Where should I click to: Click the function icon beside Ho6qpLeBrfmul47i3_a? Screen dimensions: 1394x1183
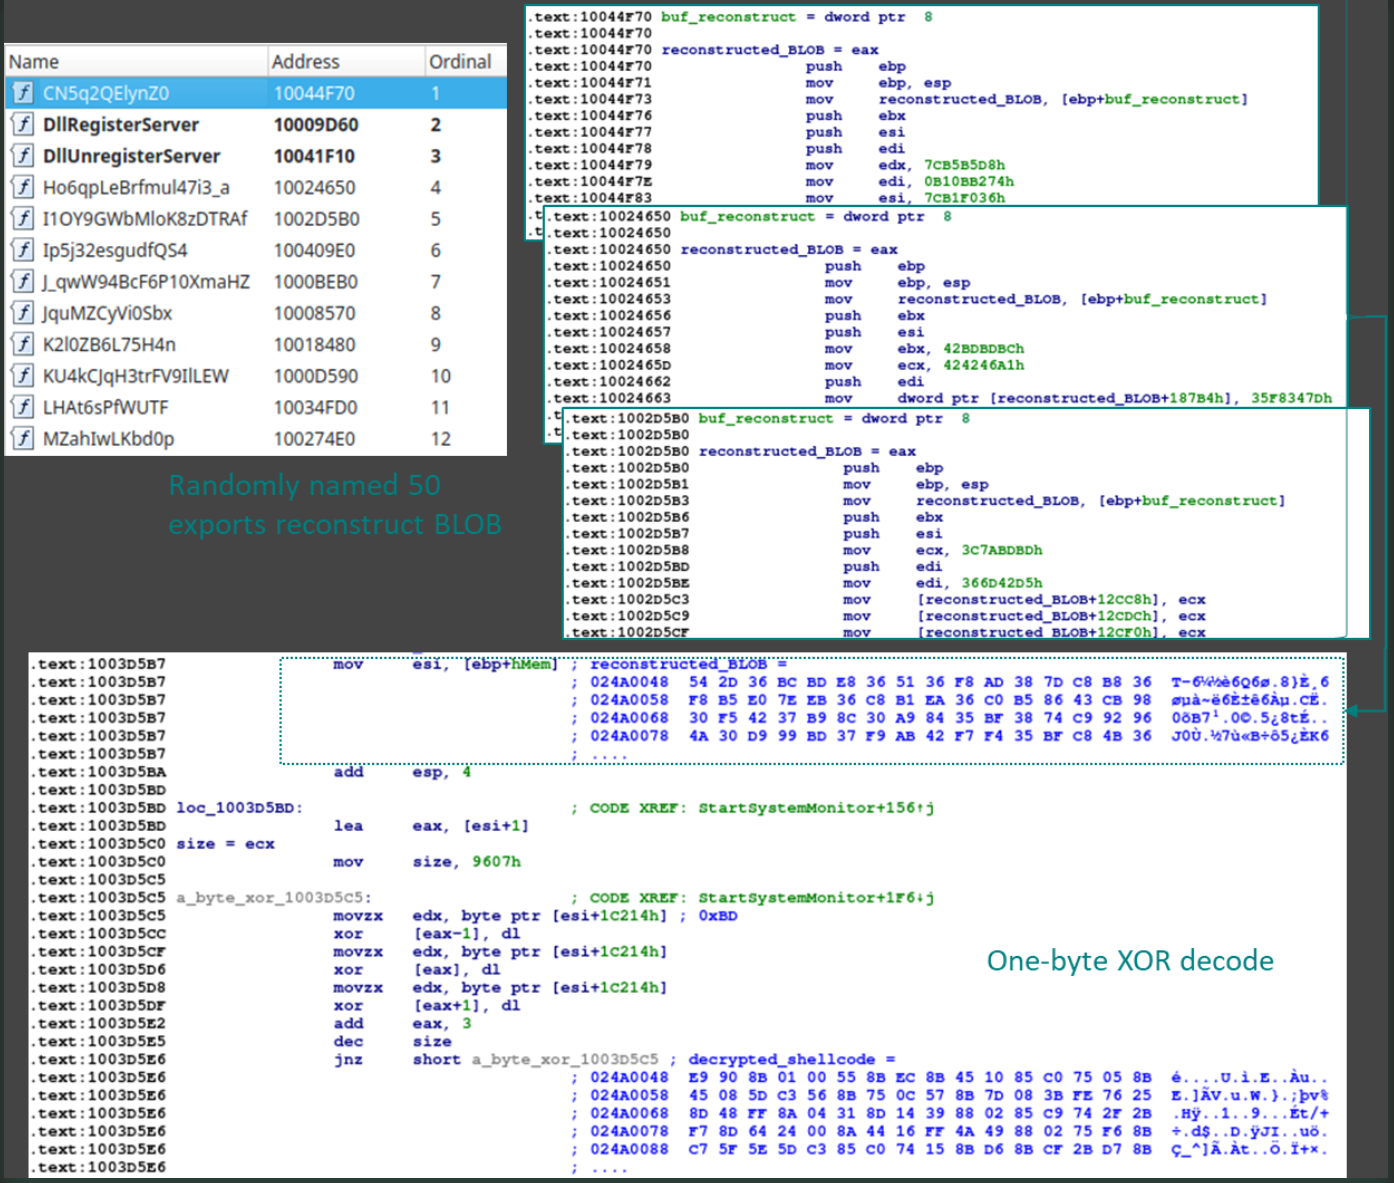(x=22, y=187)
